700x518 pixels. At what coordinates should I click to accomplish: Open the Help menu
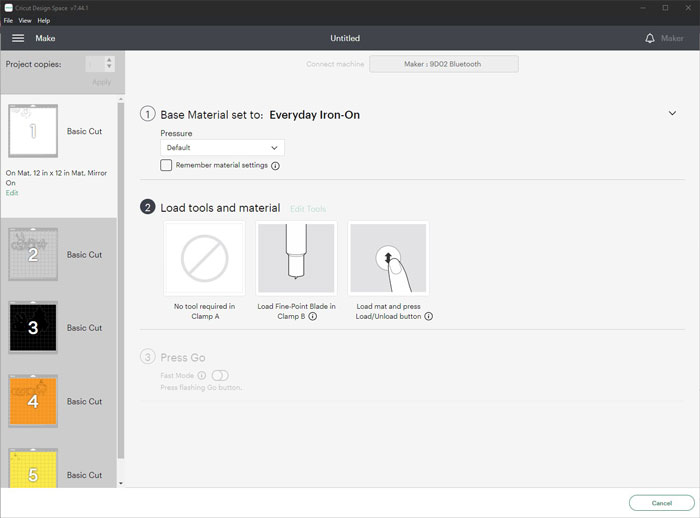44,21
